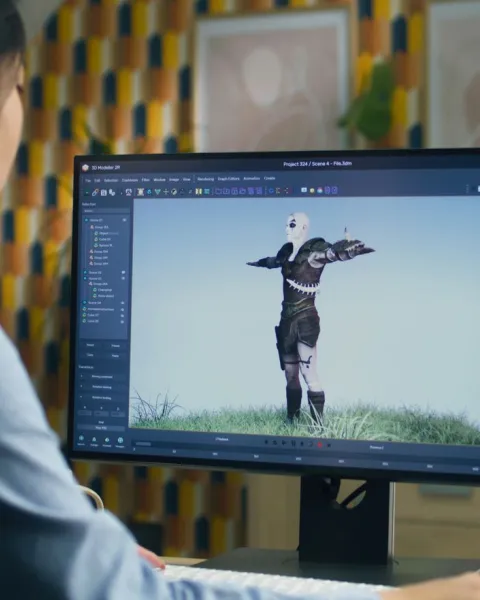
Task: Expand the Moving constraint section
Action: click(x=82, y=376)
